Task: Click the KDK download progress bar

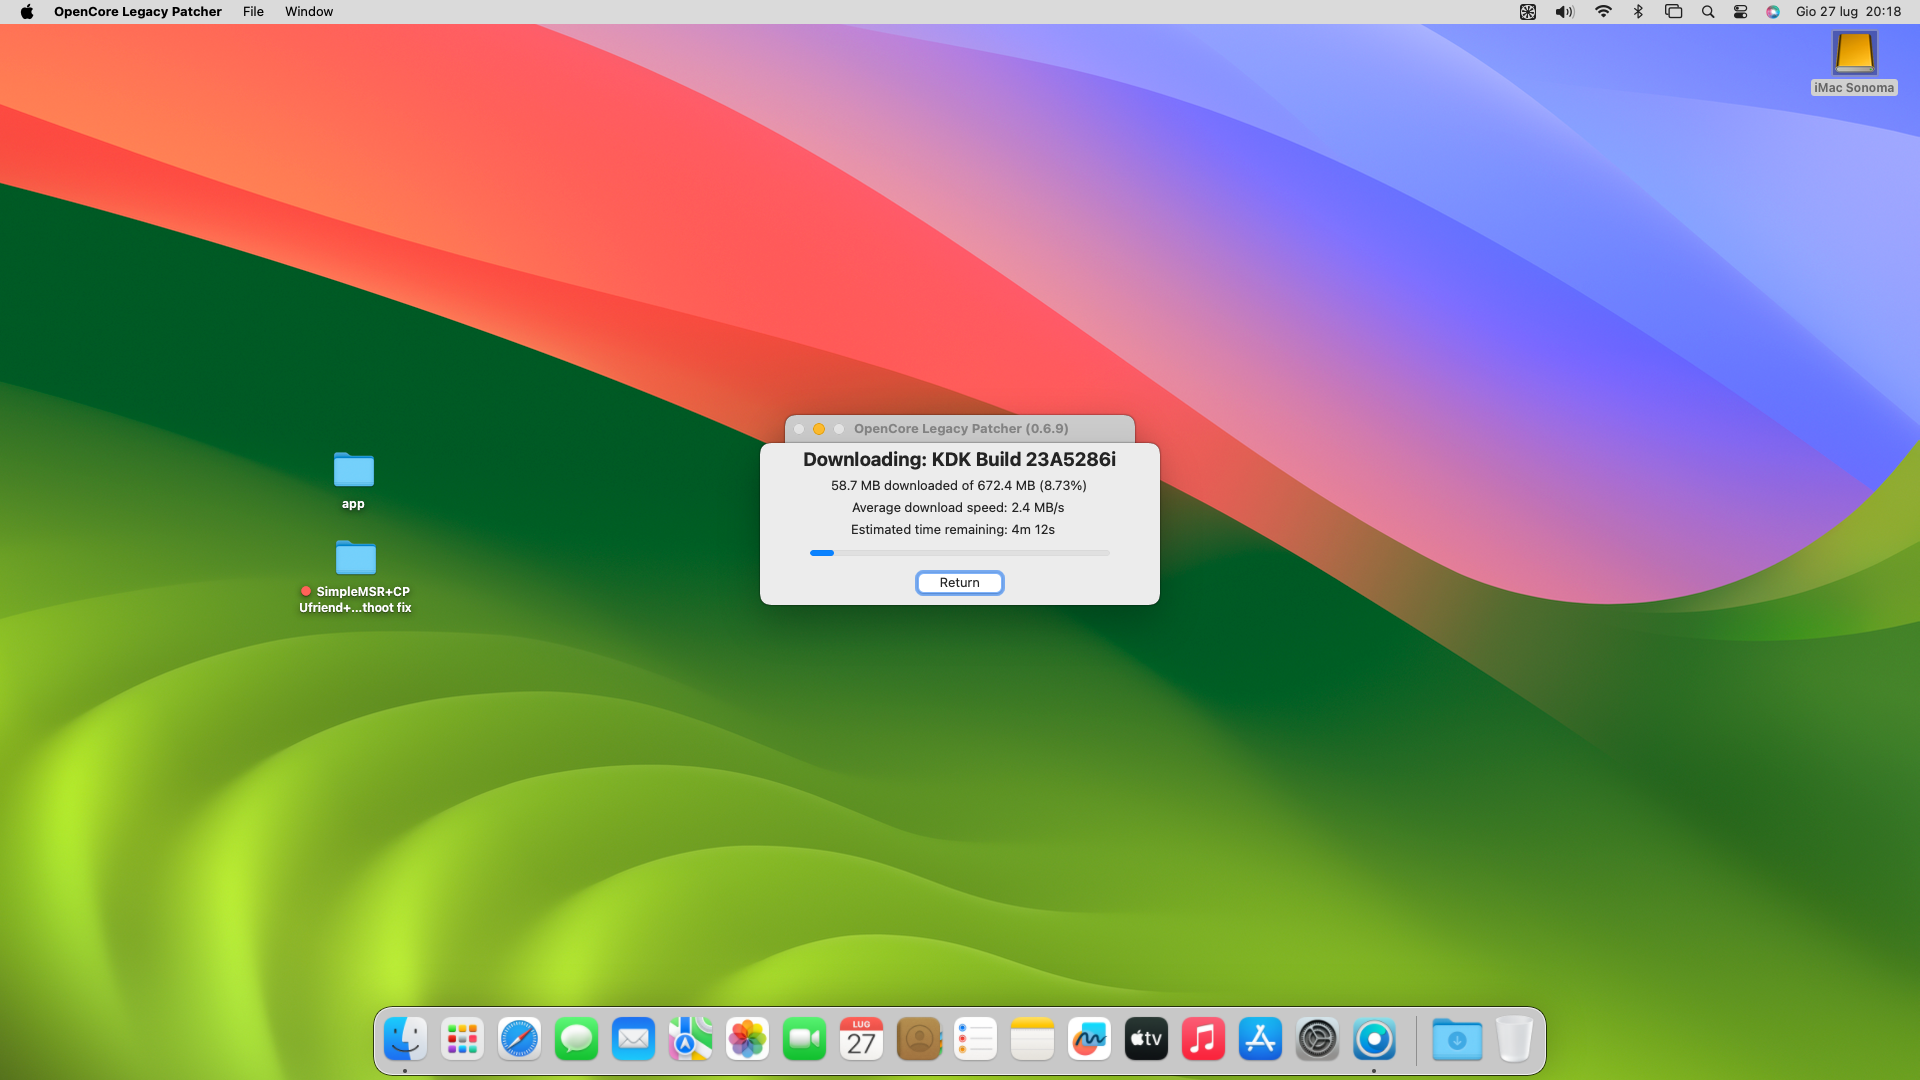Action: click(x=959, y=553)
